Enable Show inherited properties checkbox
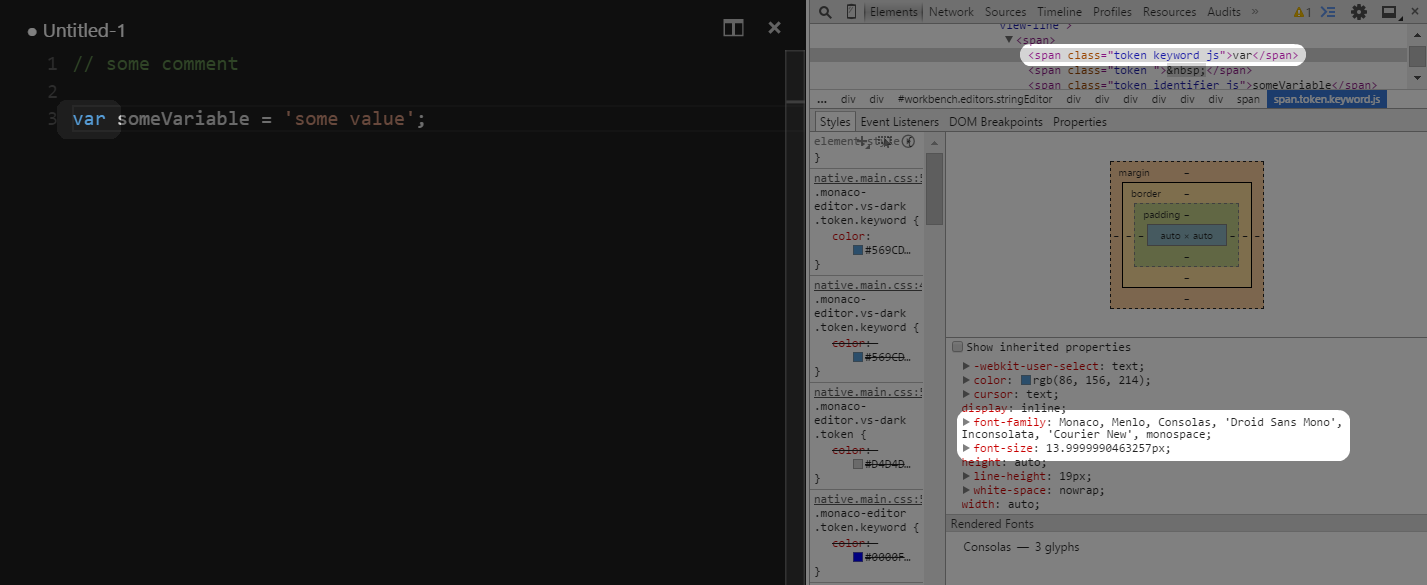1427x585 pixels. [x=958, y=347]
